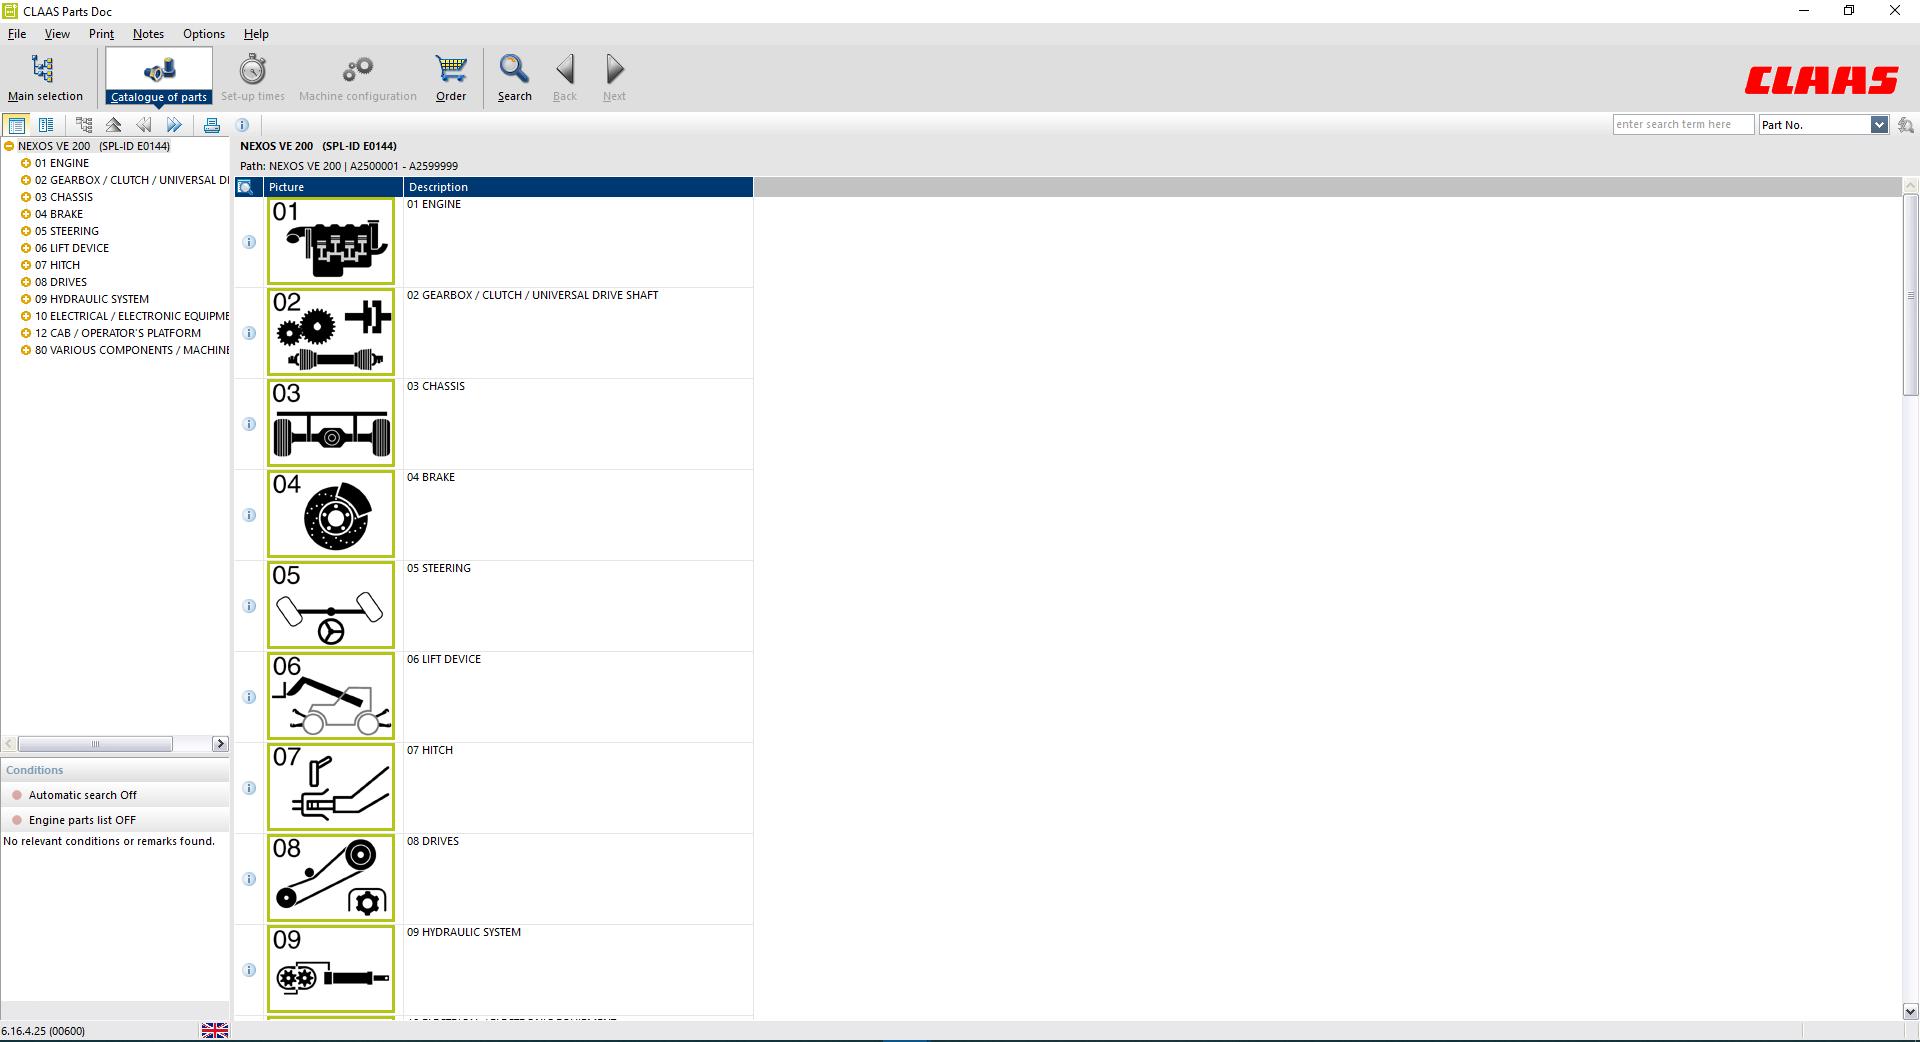Click the UK flag language icon
1920x1042 pixels.
click(215, 1031)
